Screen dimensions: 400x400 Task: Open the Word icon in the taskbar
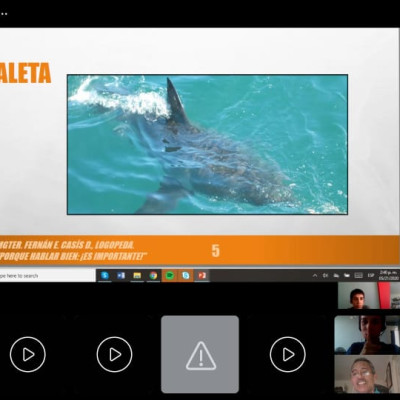pos(121,276)
